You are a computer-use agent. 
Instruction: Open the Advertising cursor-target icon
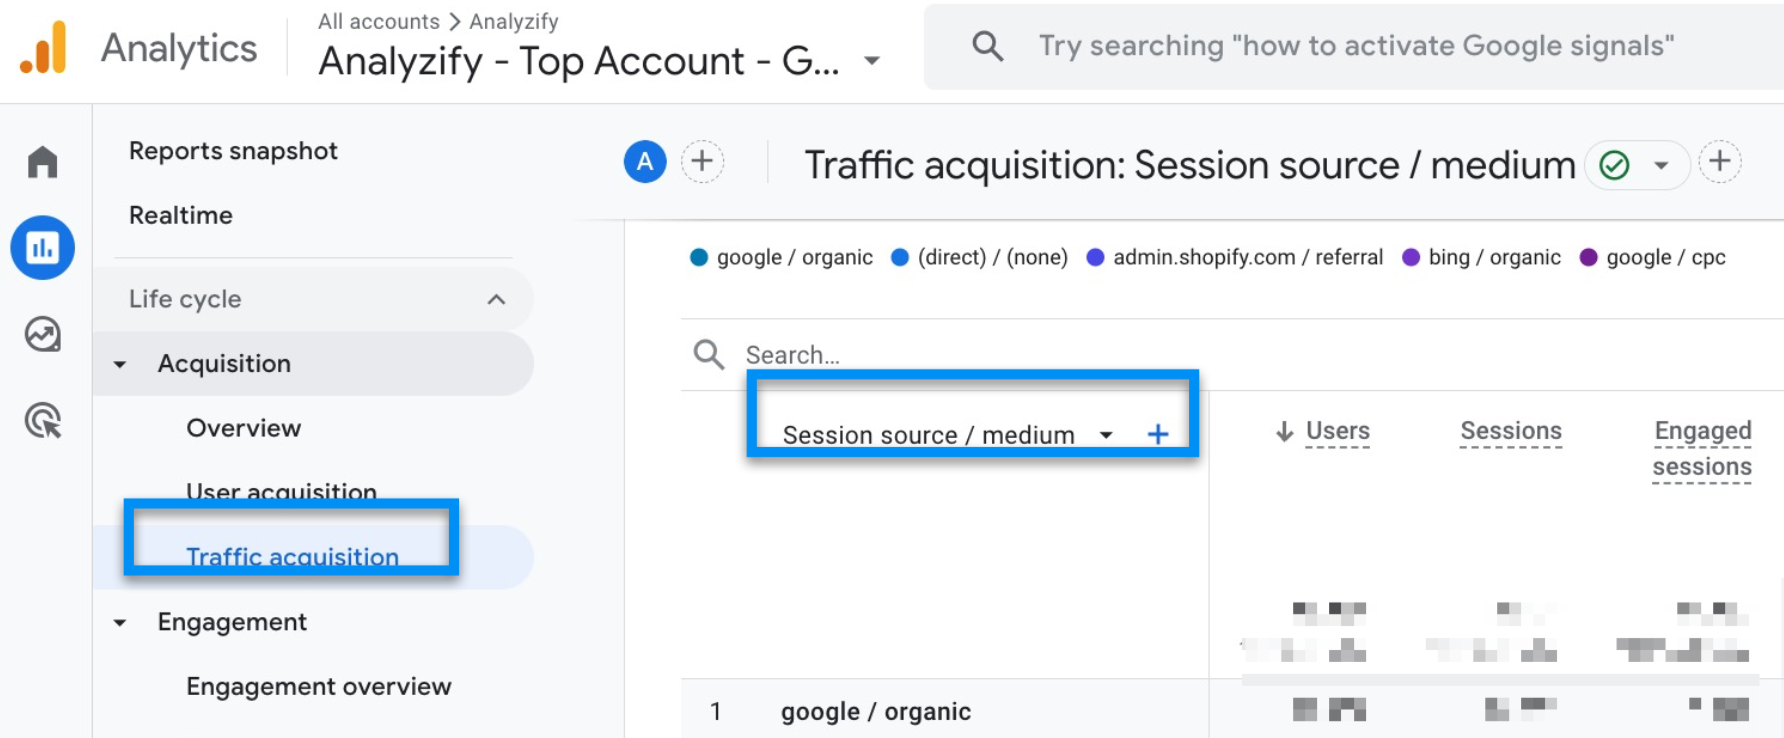click(42, 421)
